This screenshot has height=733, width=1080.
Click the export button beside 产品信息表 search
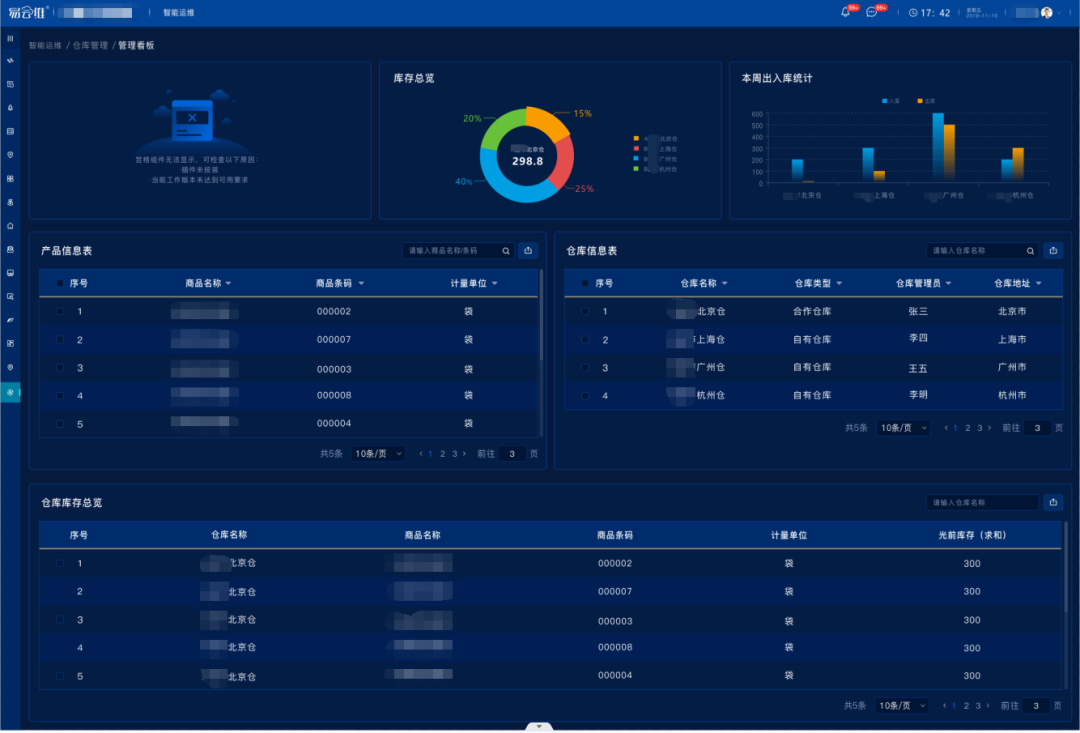tap(528, 251)
